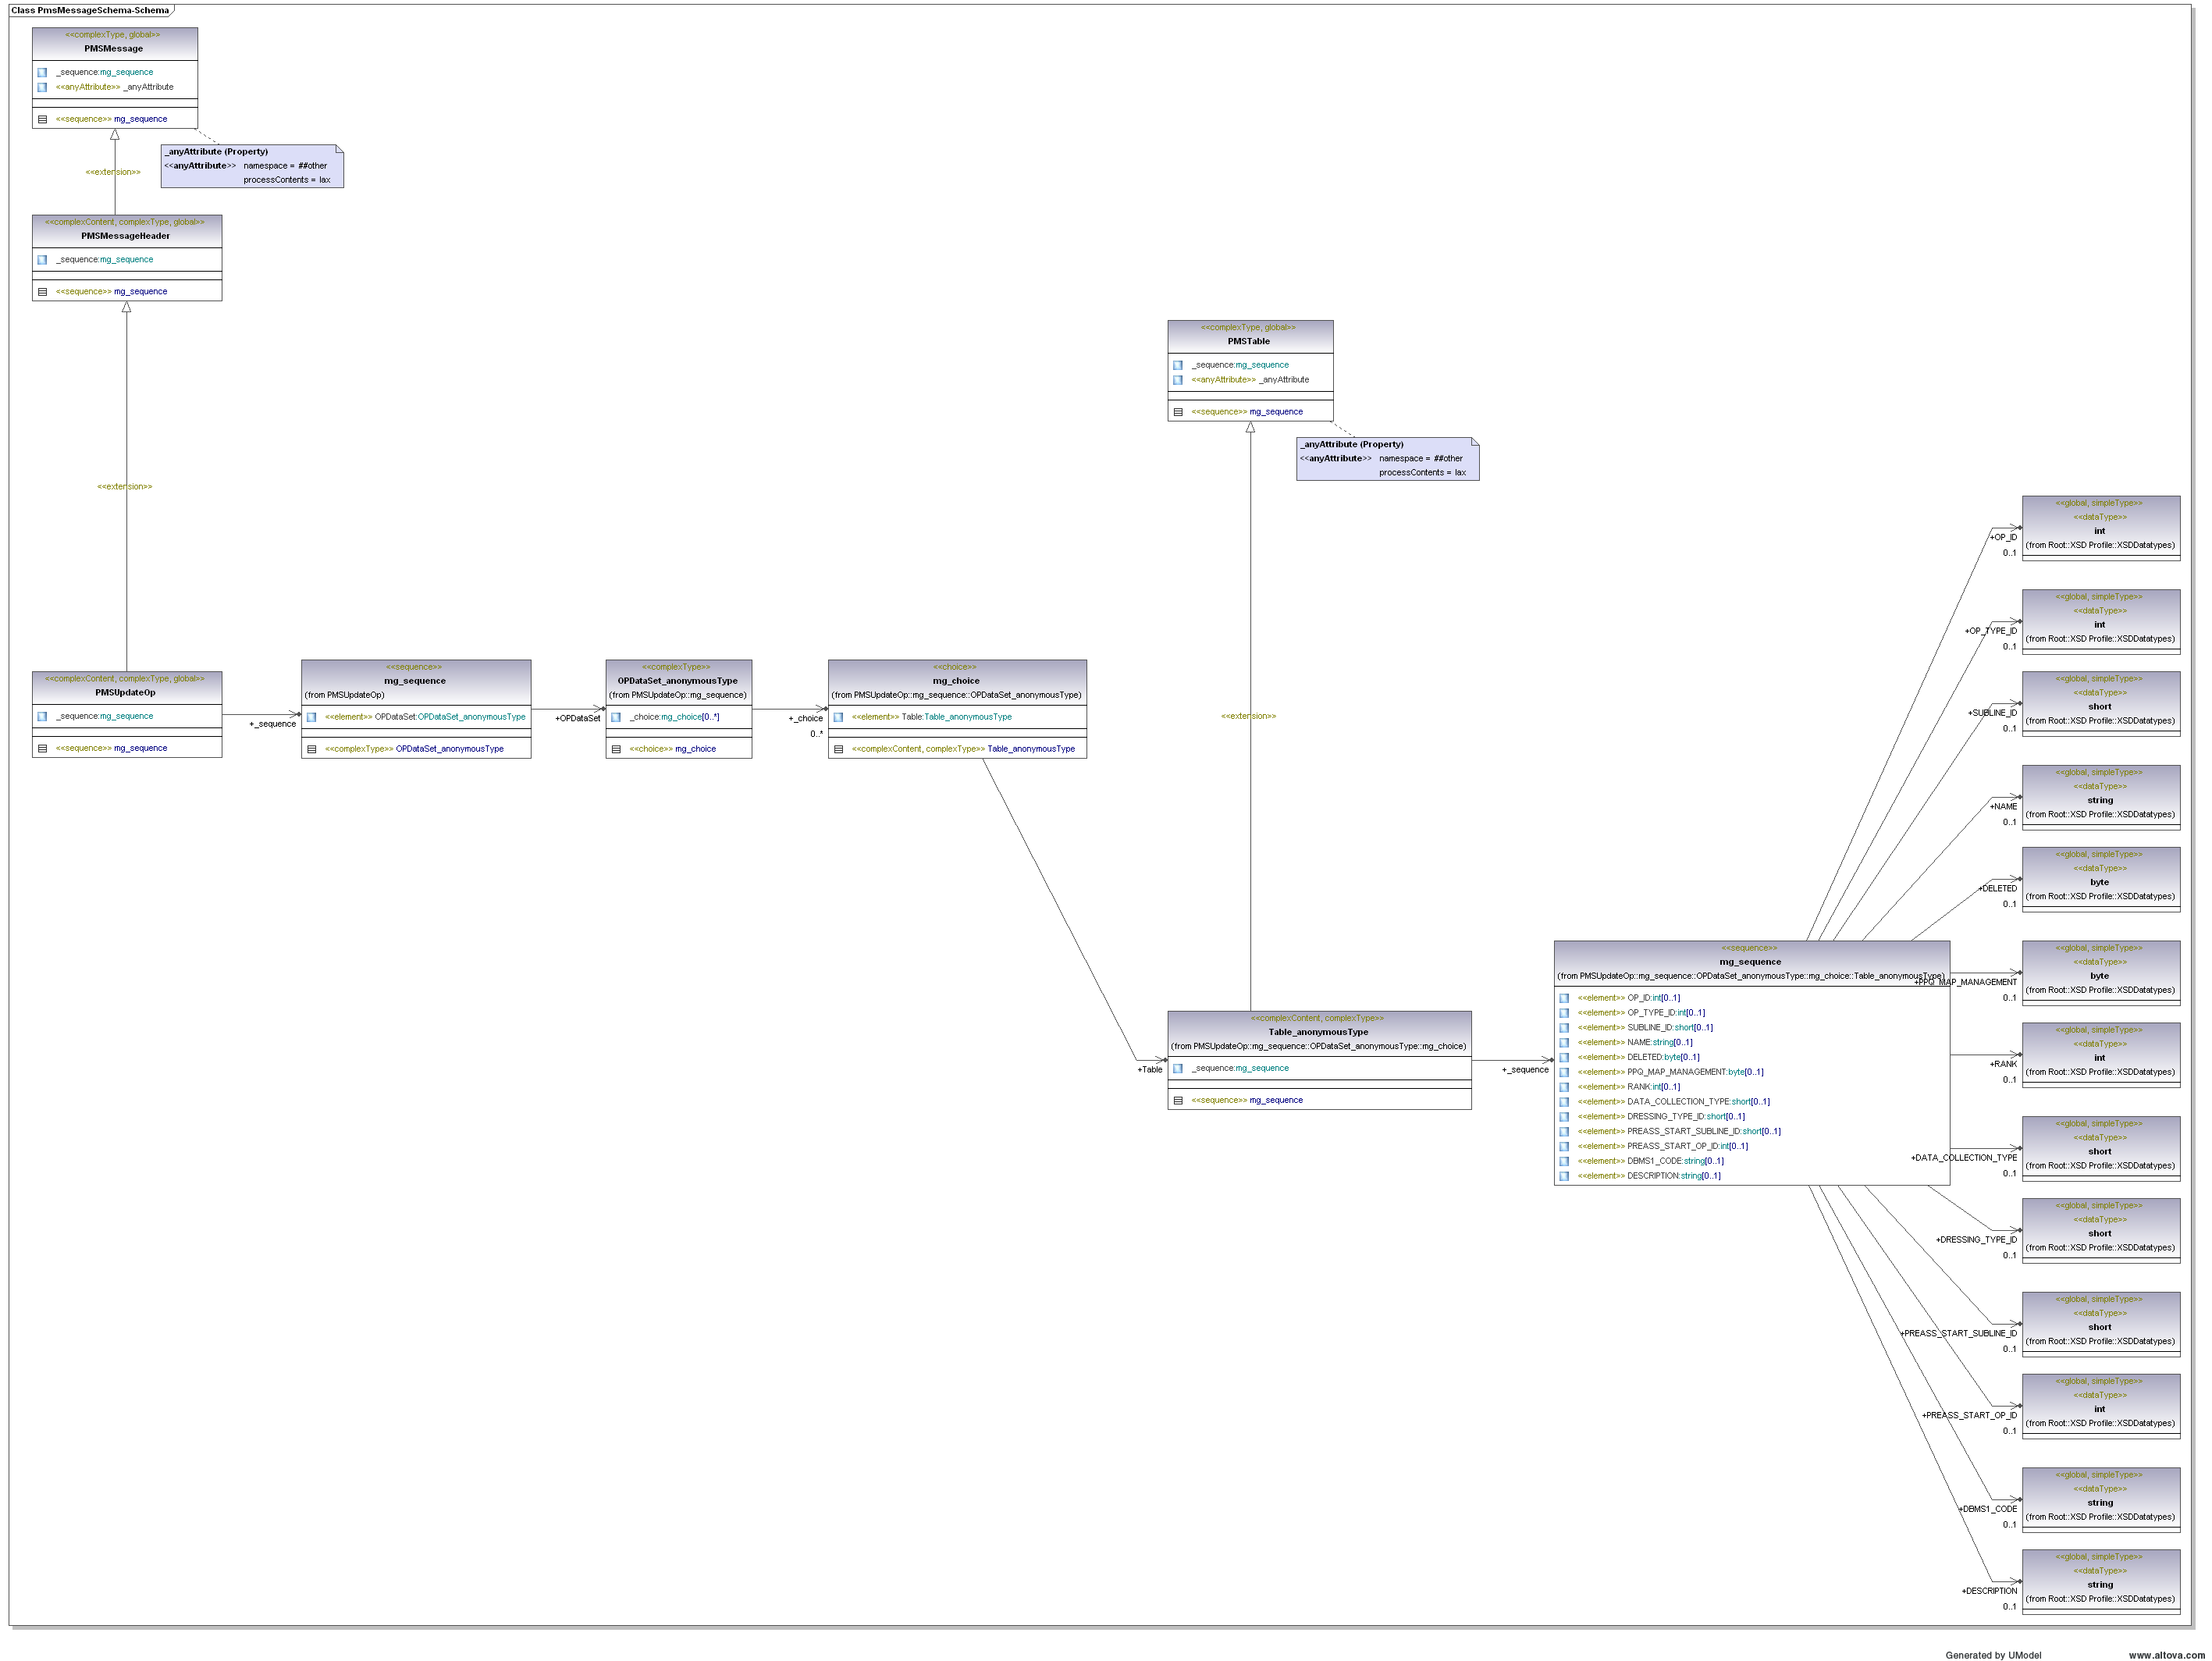Click property icon in Table_anonymousType _sequence row
The width and height of the screenshot is (2212, 1661).
[1178, 1068]
